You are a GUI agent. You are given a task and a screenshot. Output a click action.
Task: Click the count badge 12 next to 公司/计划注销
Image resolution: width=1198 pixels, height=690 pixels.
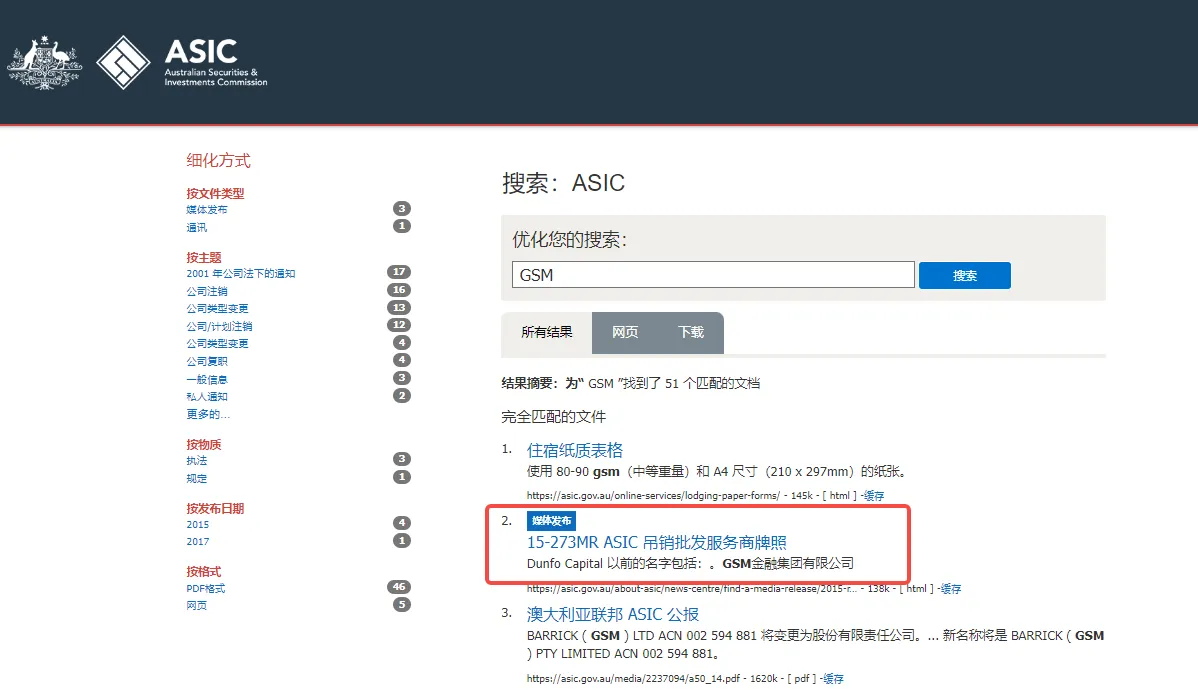(x=399, y=325)
